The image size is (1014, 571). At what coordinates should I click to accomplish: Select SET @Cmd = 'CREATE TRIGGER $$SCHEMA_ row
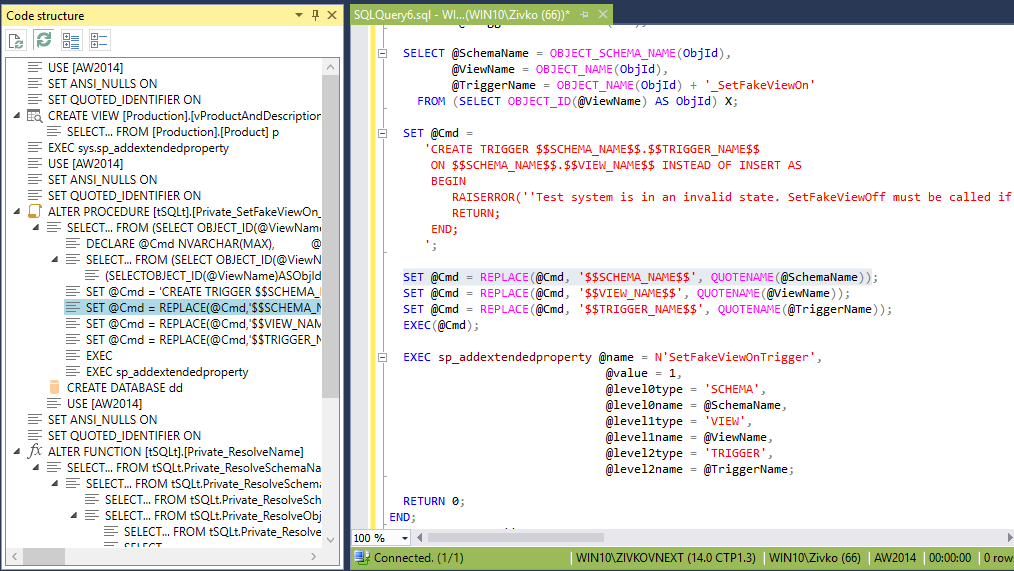tap(203, 292)
